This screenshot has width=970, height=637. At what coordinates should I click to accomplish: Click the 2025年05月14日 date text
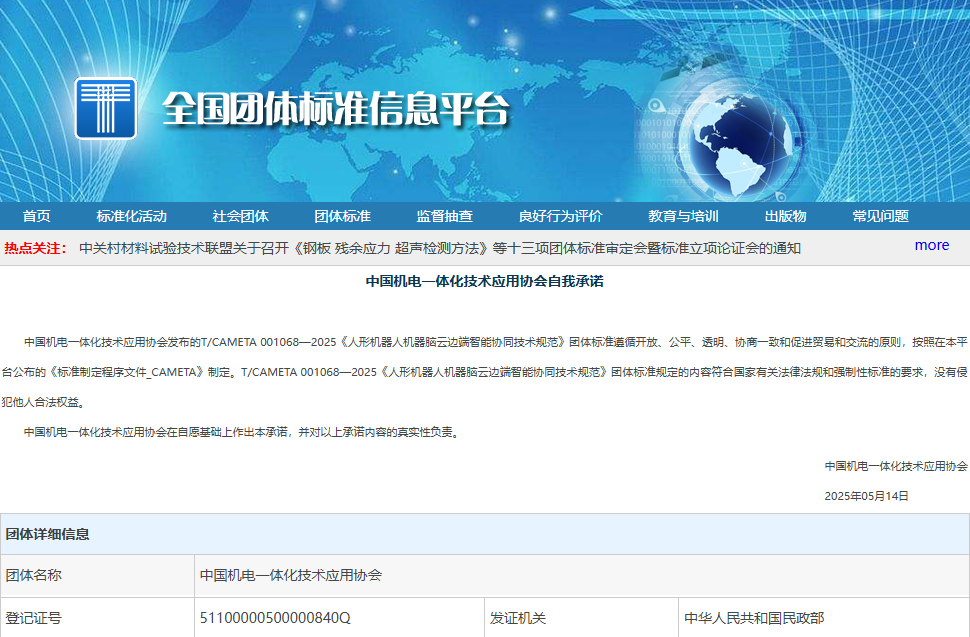(x=866, y=496)
